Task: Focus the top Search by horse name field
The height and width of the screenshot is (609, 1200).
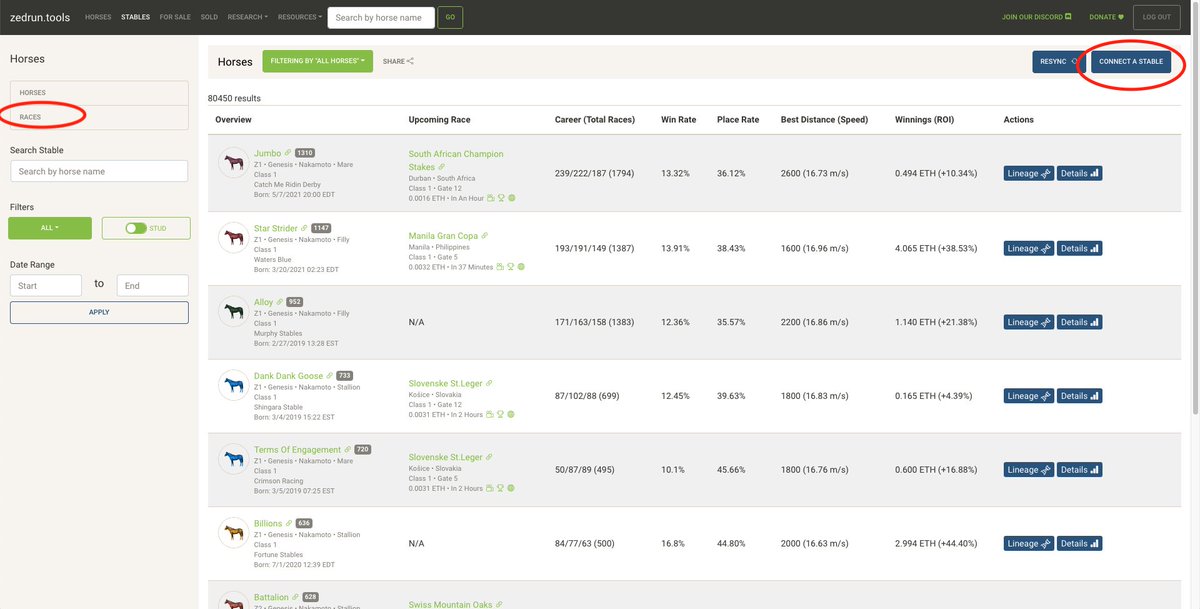Action: pyautogui.click(x=381, y=17)
